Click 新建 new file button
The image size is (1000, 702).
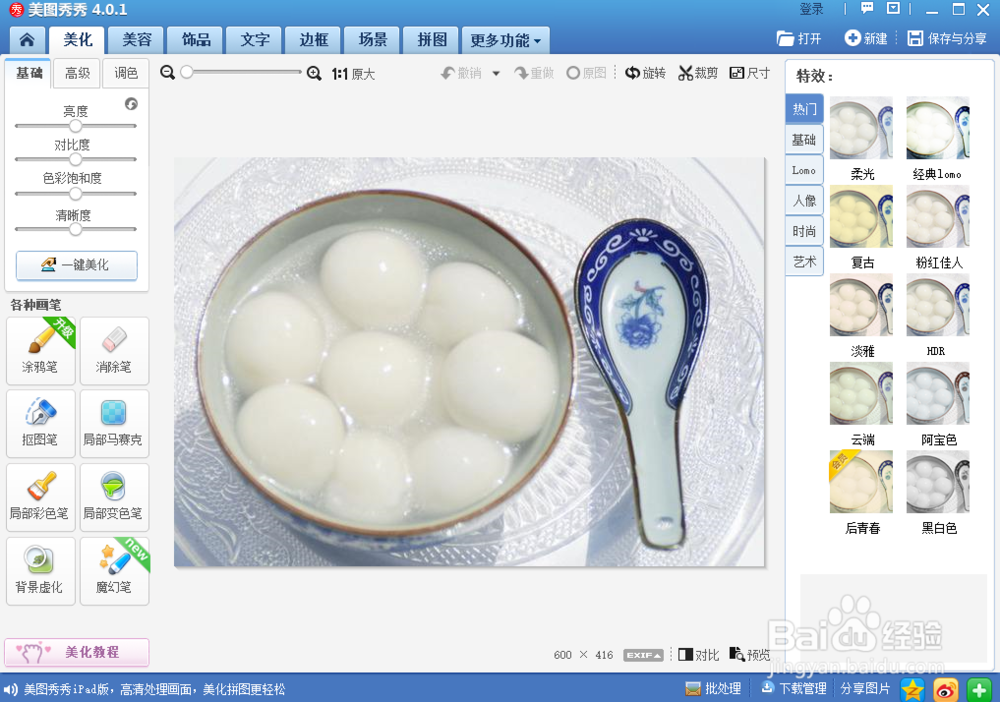[866, 39]
